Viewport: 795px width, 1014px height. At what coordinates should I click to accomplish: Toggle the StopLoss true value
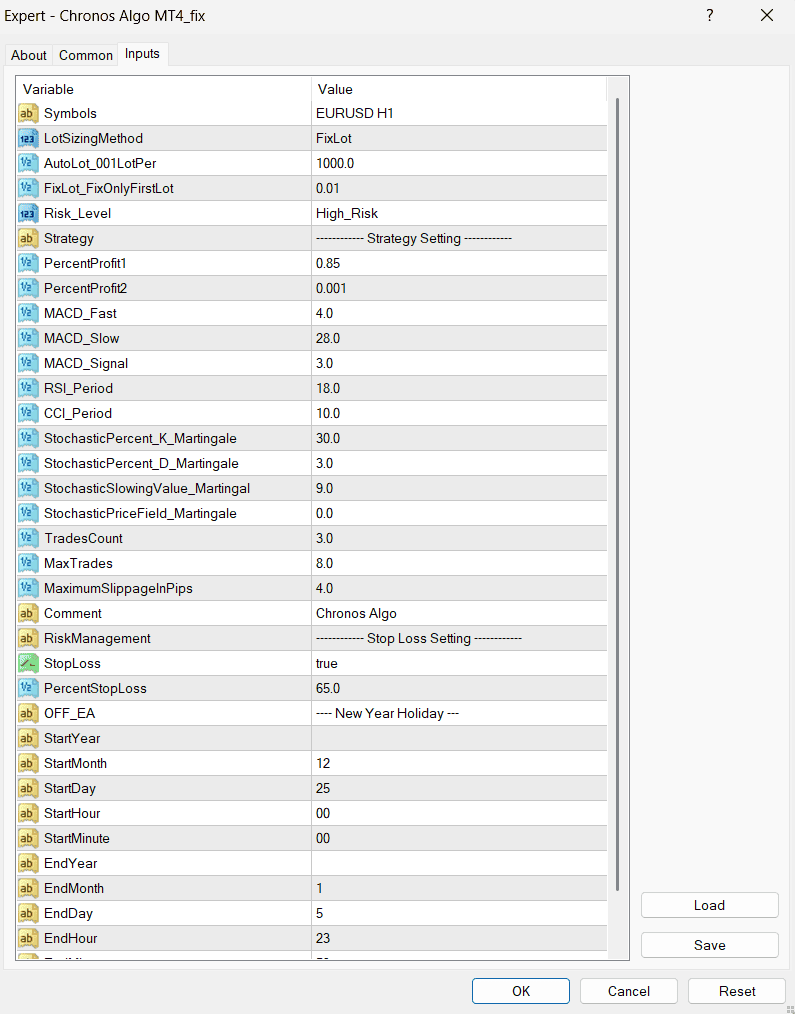click(458, 663)
